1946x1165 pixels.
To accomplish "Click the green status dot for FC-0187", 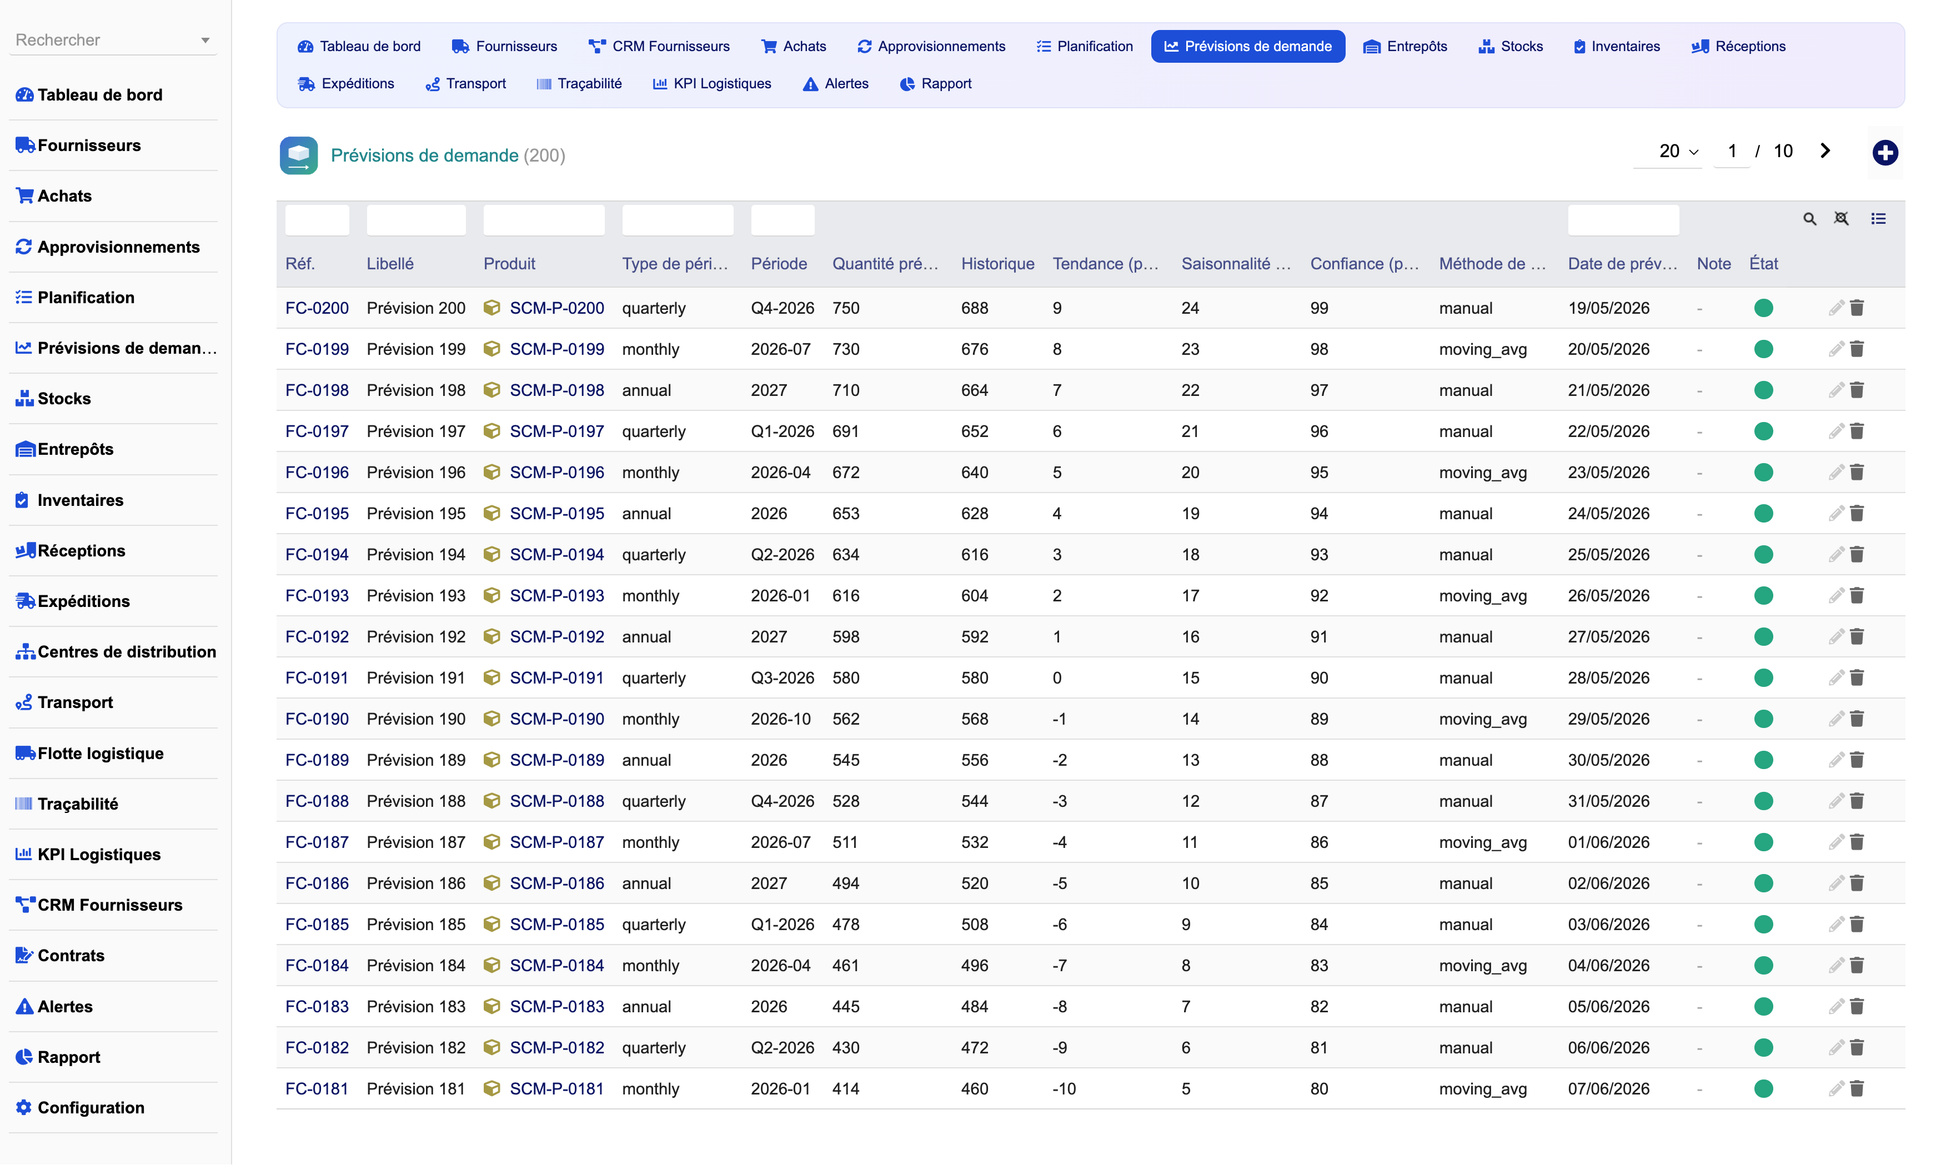I will pos(1764,842).
